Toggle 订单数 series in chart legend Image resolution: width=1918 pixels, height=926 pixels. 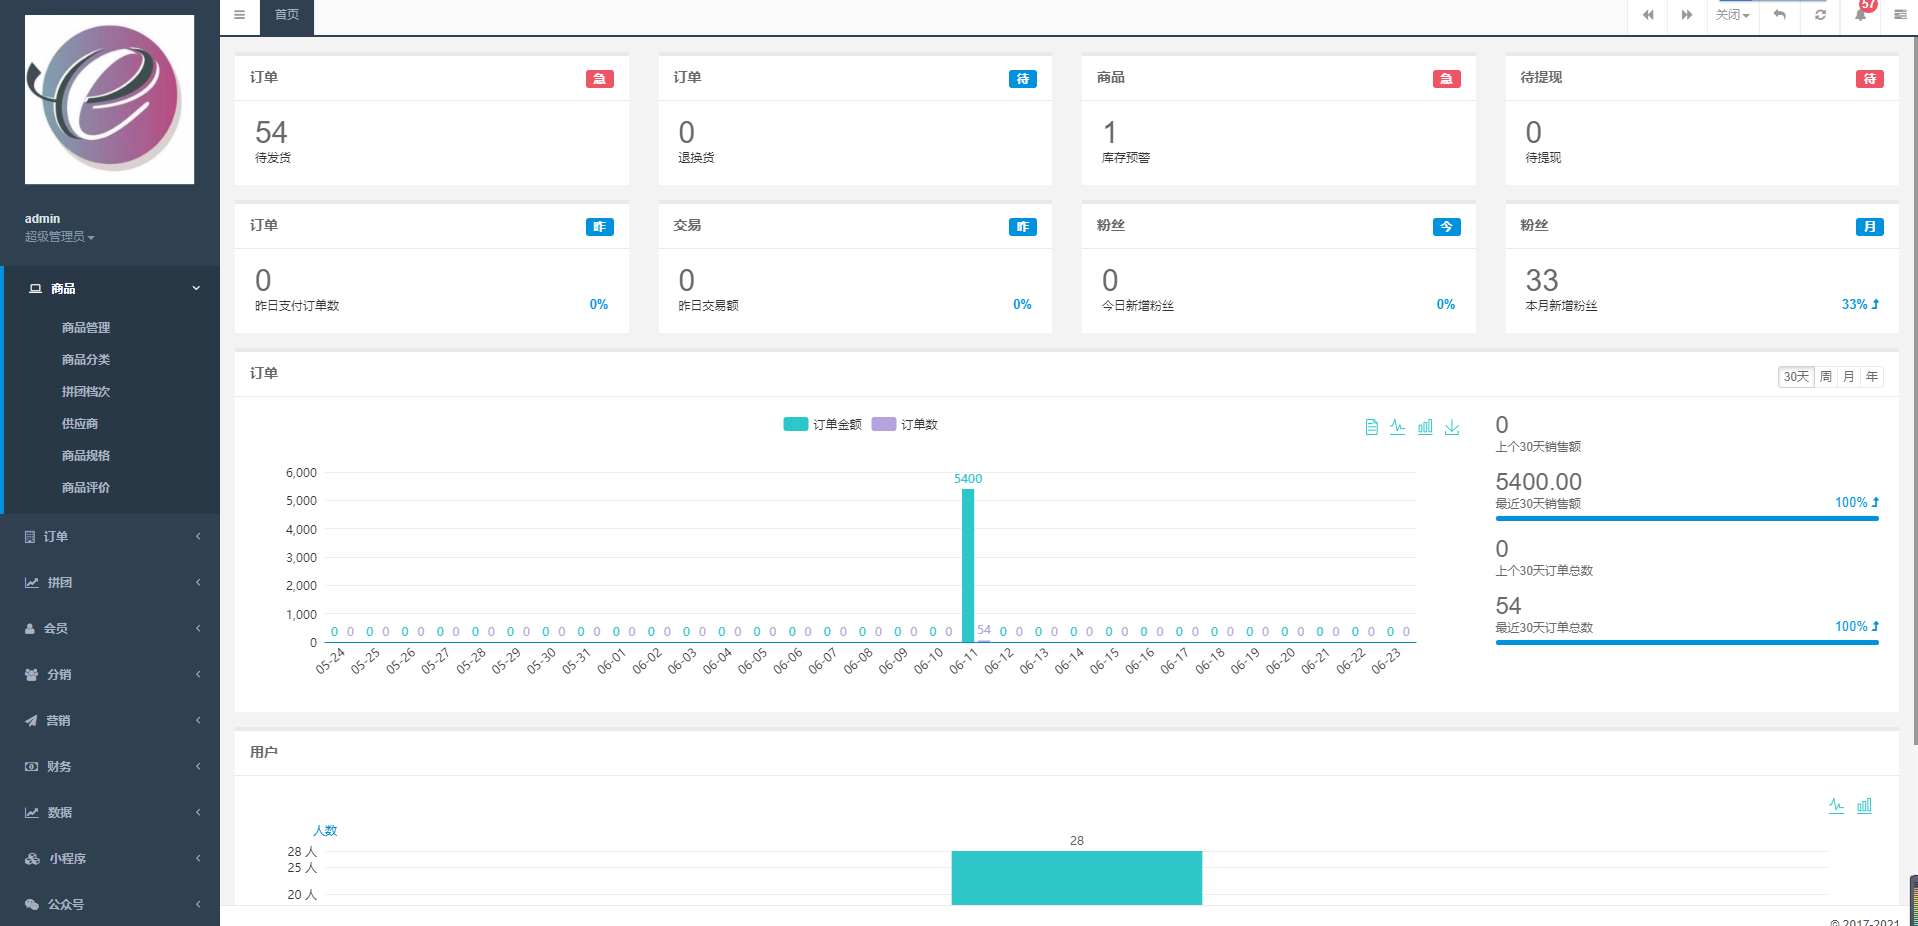pos(905,424)
